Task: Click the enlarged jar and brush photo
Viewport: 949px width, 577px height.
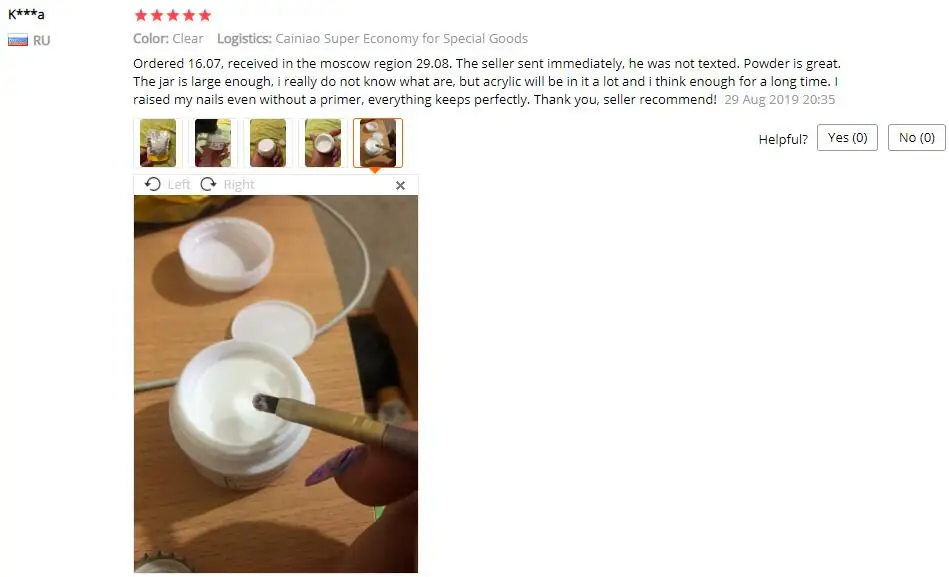Action: pyautogui.click(x=276, y=384)
